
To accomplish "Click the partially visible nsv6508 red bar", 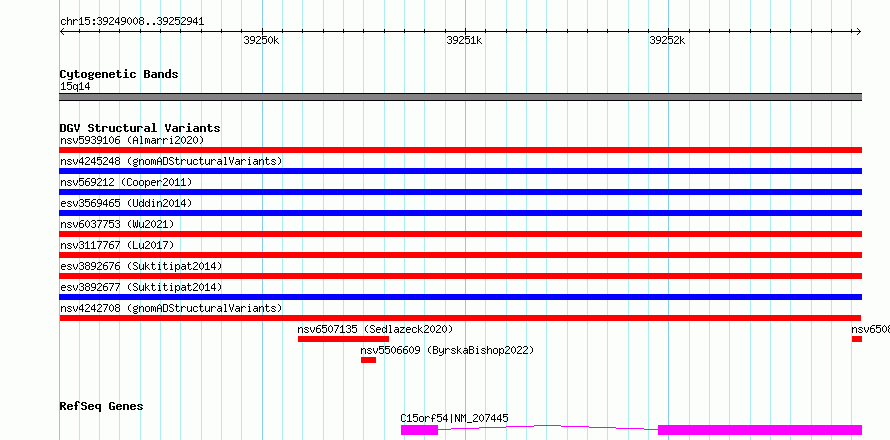I will 857,339.
